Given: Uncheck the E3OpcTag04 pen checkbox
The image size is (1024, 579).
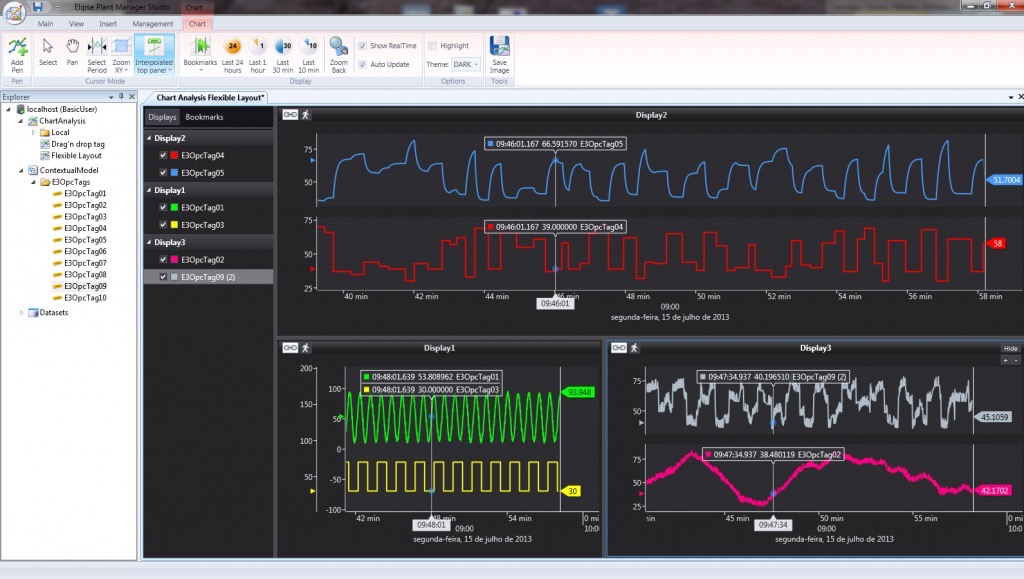Looking at the screenshot, I should coord(163,155).
